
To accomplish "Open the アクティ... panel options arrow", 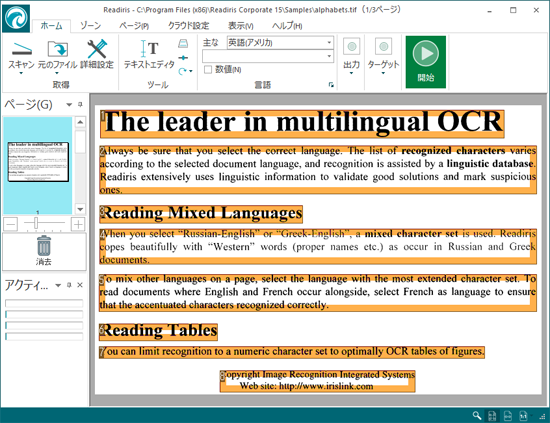I will [58, 285].
